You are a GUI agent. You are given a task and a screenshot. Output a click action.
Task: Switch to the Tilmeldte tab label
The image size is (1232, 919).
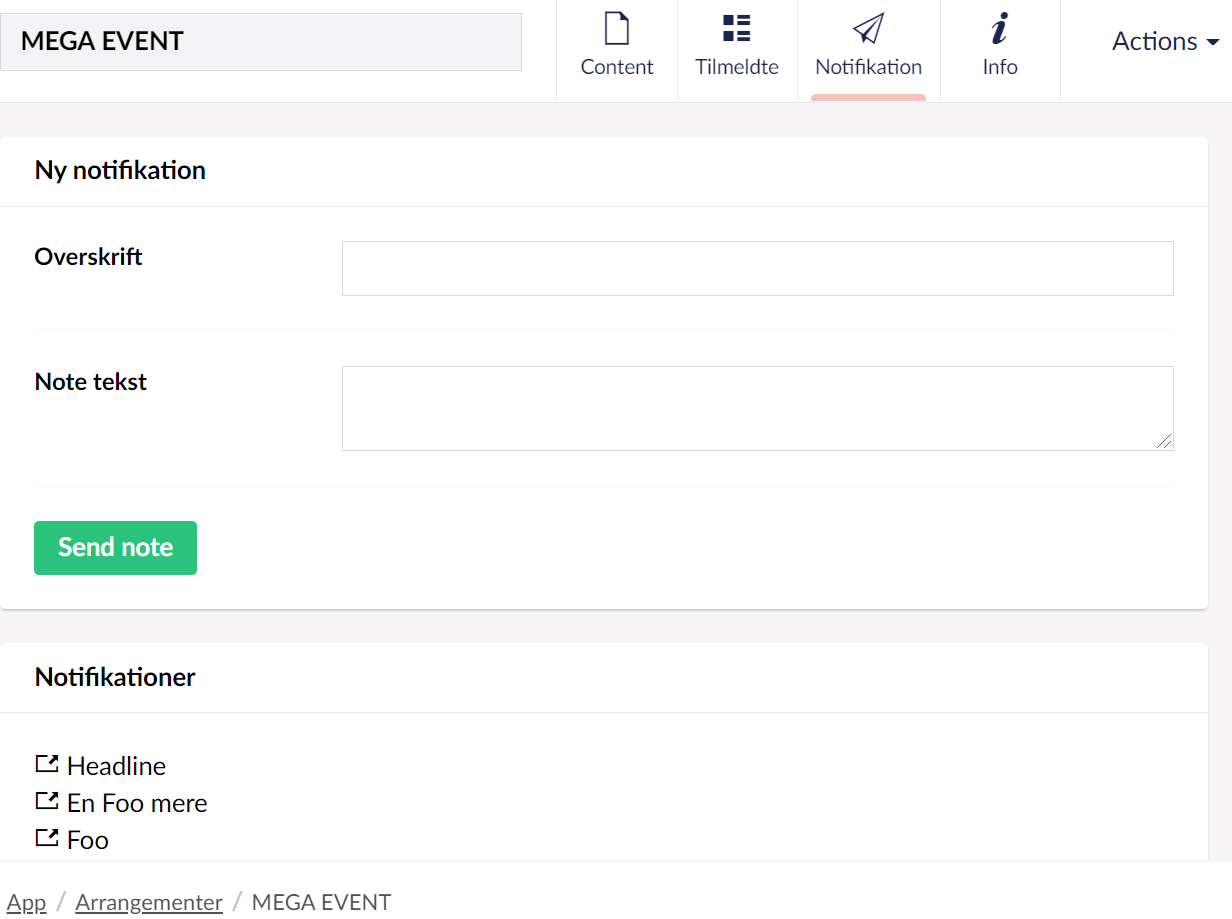(x=737, y=67)
